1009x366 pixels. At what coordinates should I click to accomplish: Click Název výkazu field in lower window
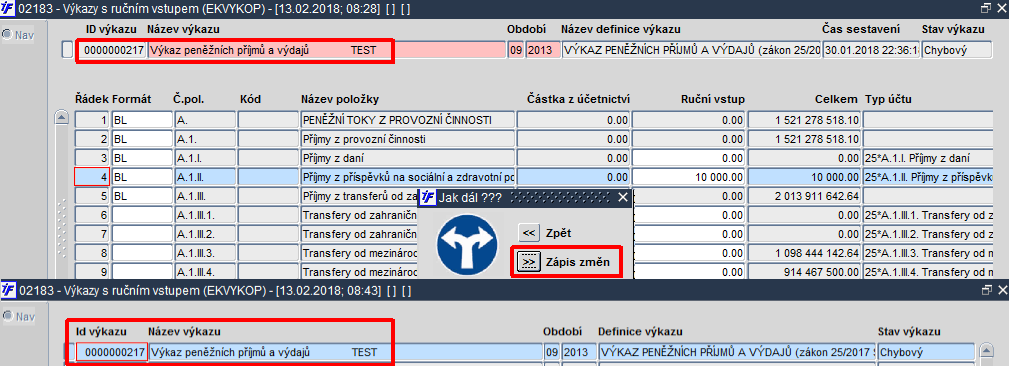coord(346,352)
